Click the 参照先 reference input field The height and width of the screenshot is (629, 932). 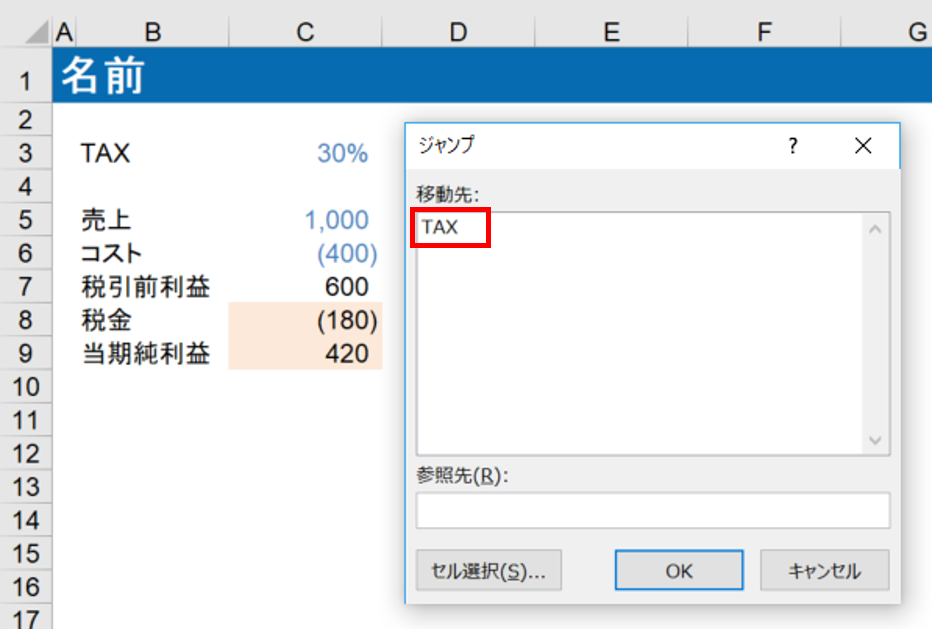click(x=652, y=510)
